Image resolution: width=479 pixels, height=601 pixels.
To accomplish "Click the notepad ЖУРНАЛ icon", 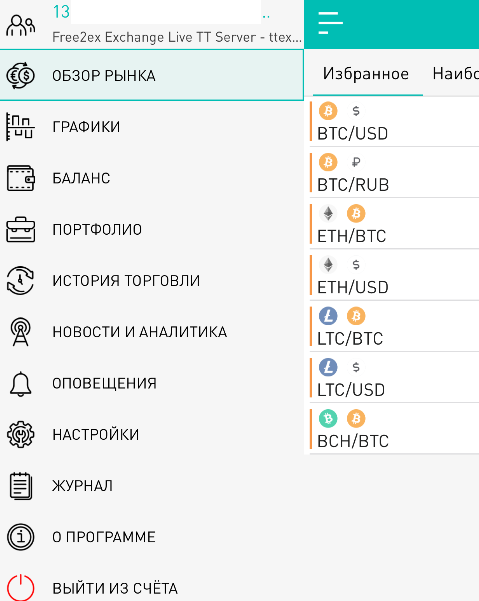I will pyautogui.click(x=20, y=486).
